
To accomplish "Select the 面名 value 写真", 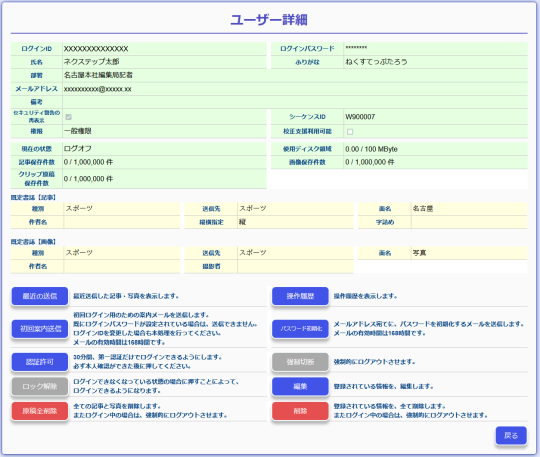I will [x=419, y=253].
